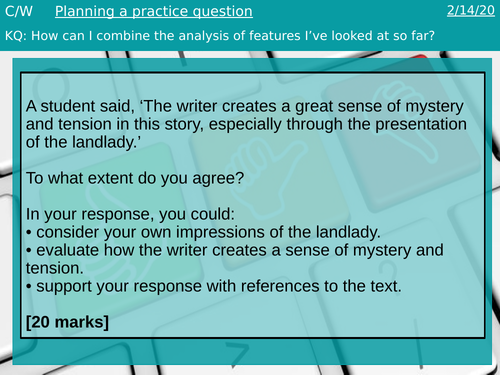Click the C/W label
The image size is (500, 375).
pyautogui.click(x=19, y=11)
